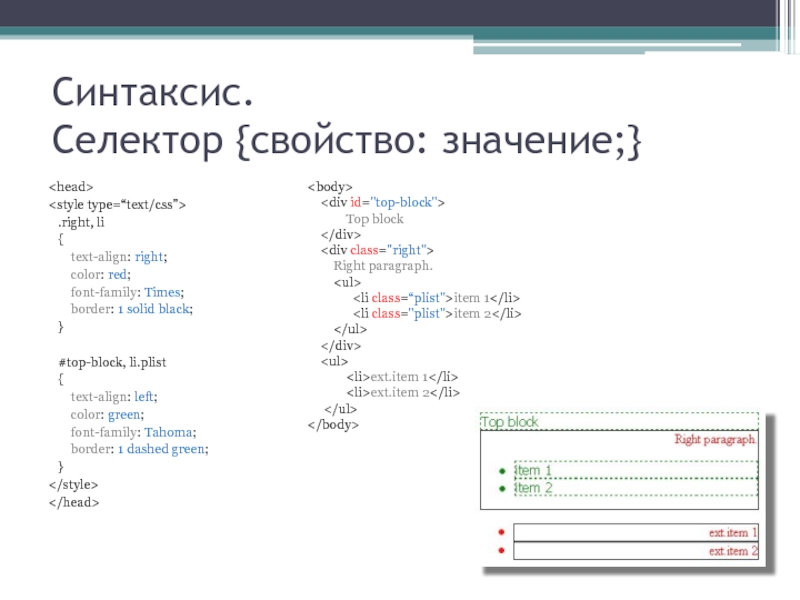Click the "border: 1 dashed green;" line
The image size is (800, 600).
pos(140,450)
